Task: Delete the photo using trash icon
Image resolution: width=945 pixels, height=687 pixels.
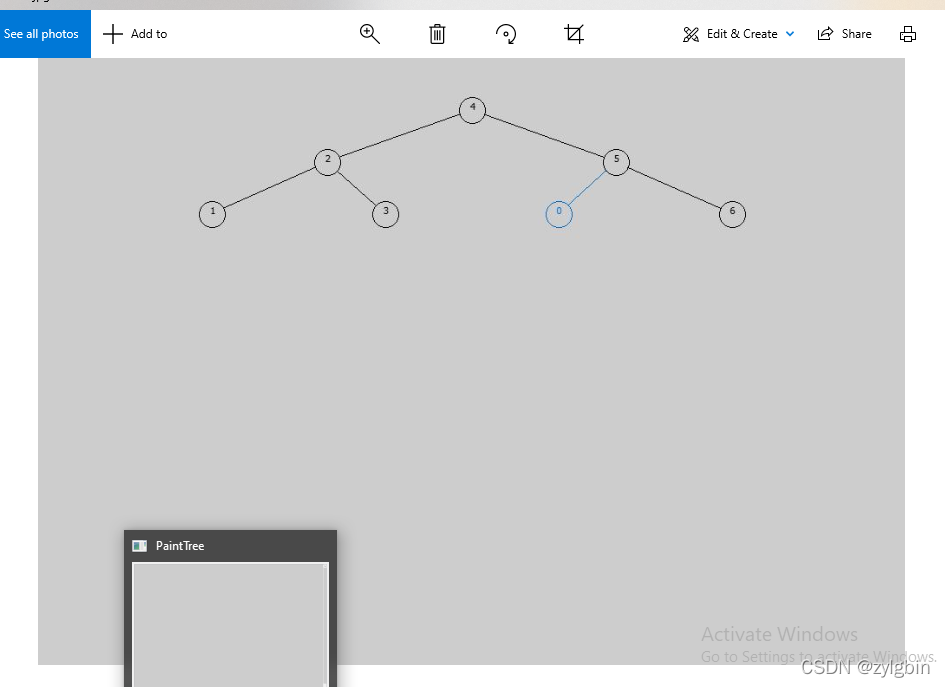Action: [438, 34]
